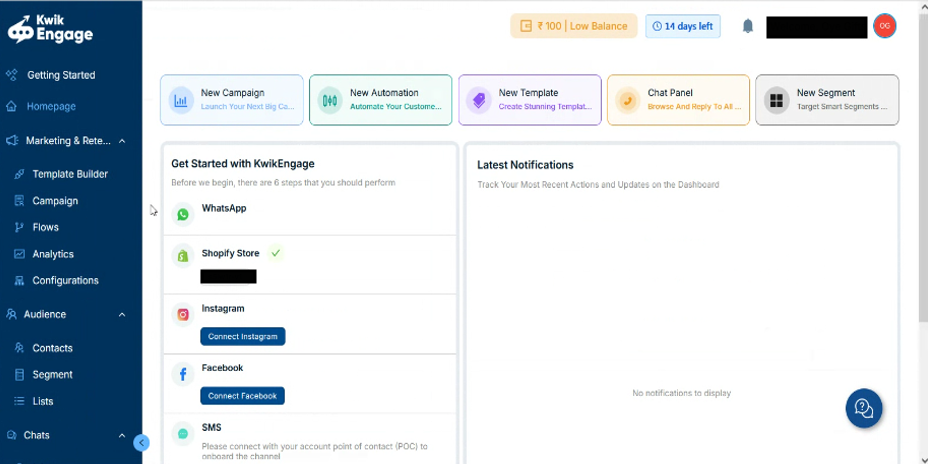Image resolution: width=928 pixels, height=464 pixels.
Task: Click the Kwik Engage logo
Action: pos(50,28)
